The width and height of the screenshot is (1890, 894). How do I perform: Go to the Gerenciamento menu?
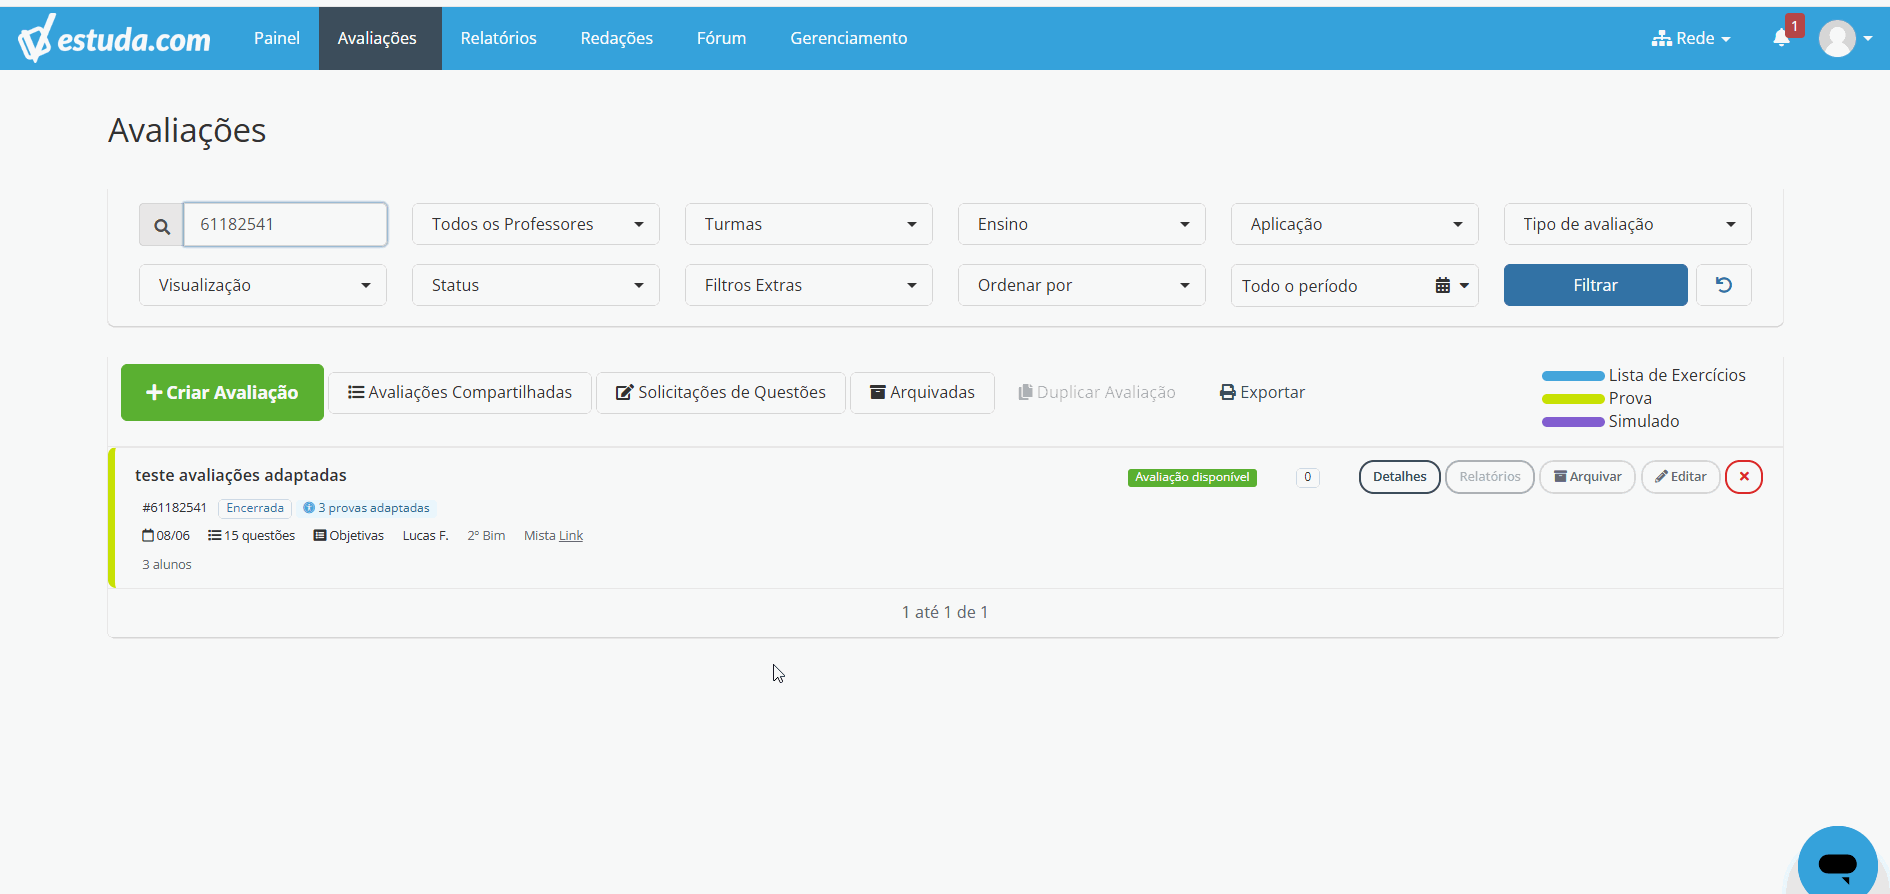849,38
